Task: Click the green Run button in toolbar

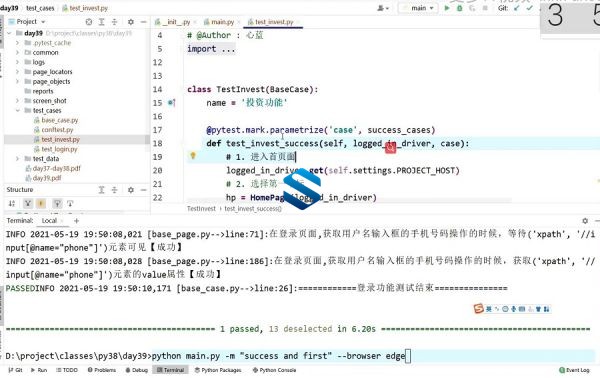Action: coord(447,8)
